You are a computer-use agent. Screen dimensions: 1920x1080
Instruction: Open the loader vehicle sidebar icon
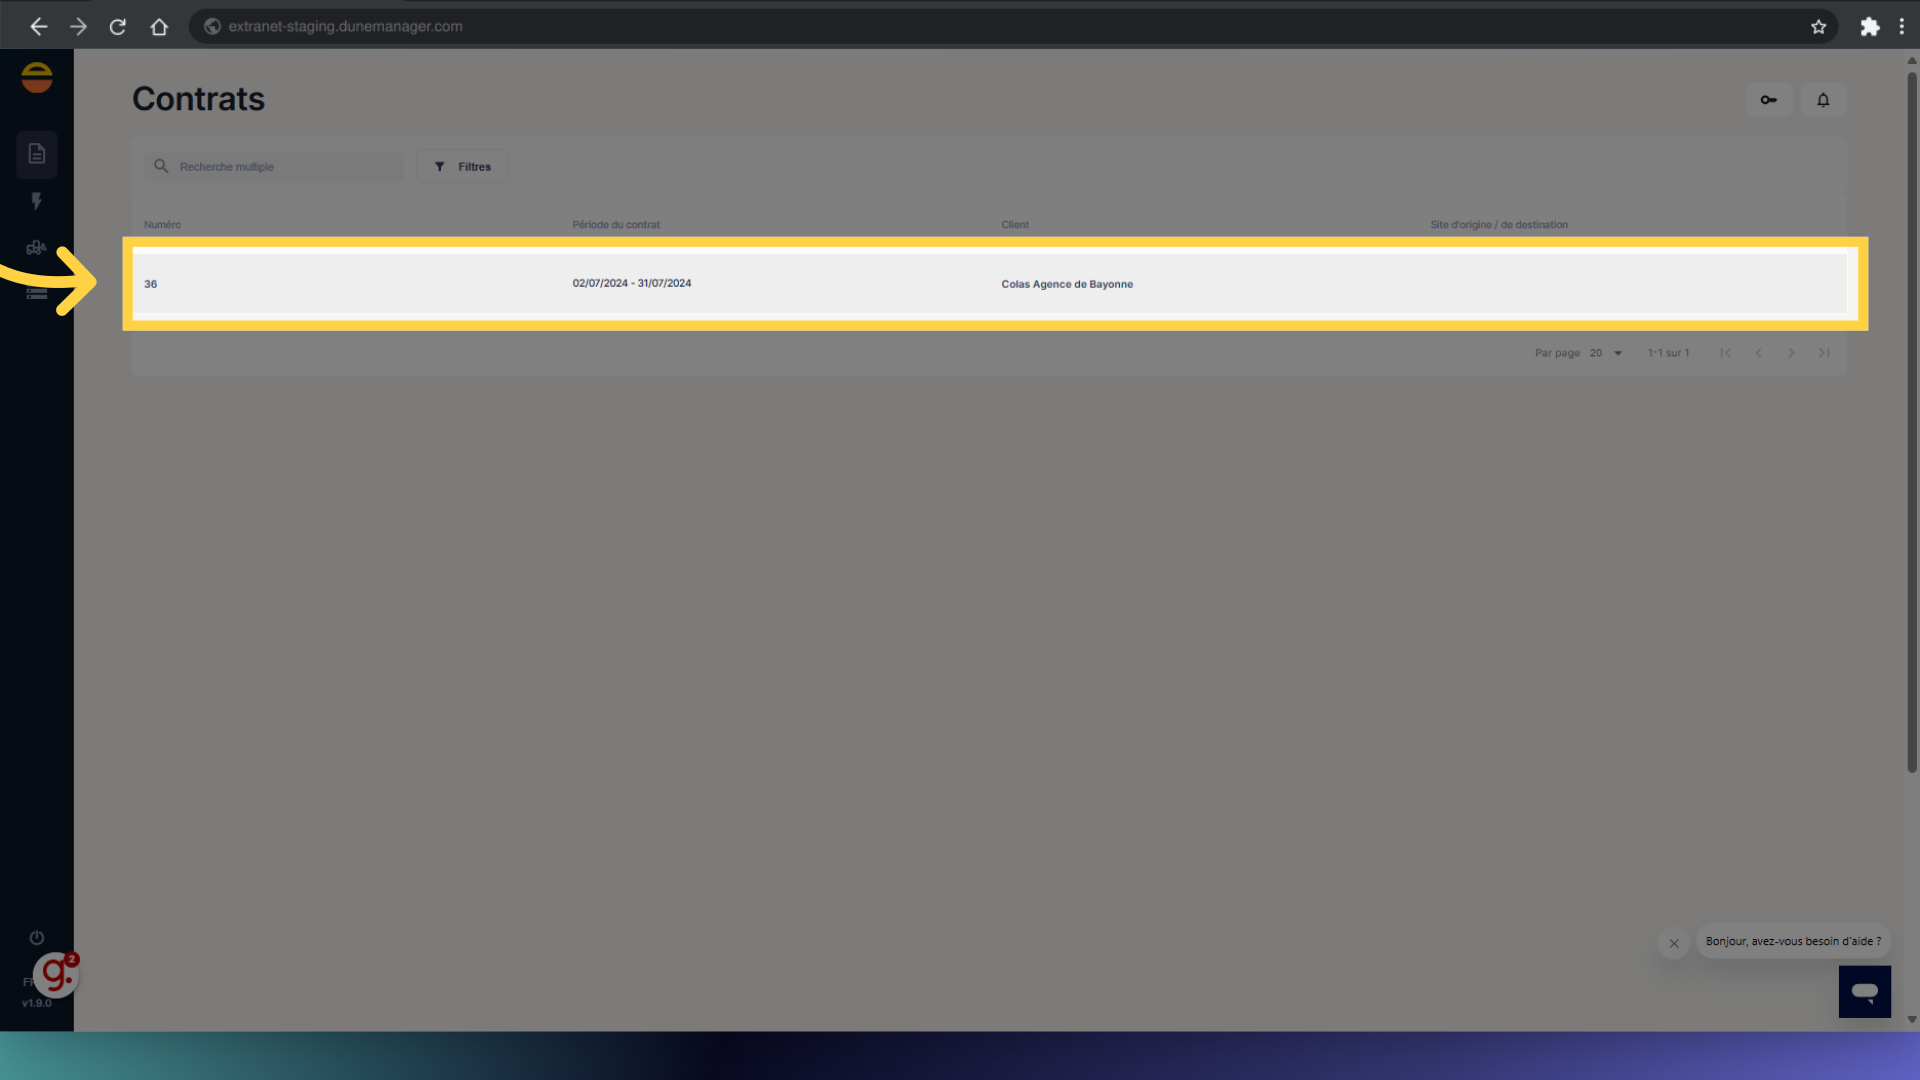tap(37, 247)
